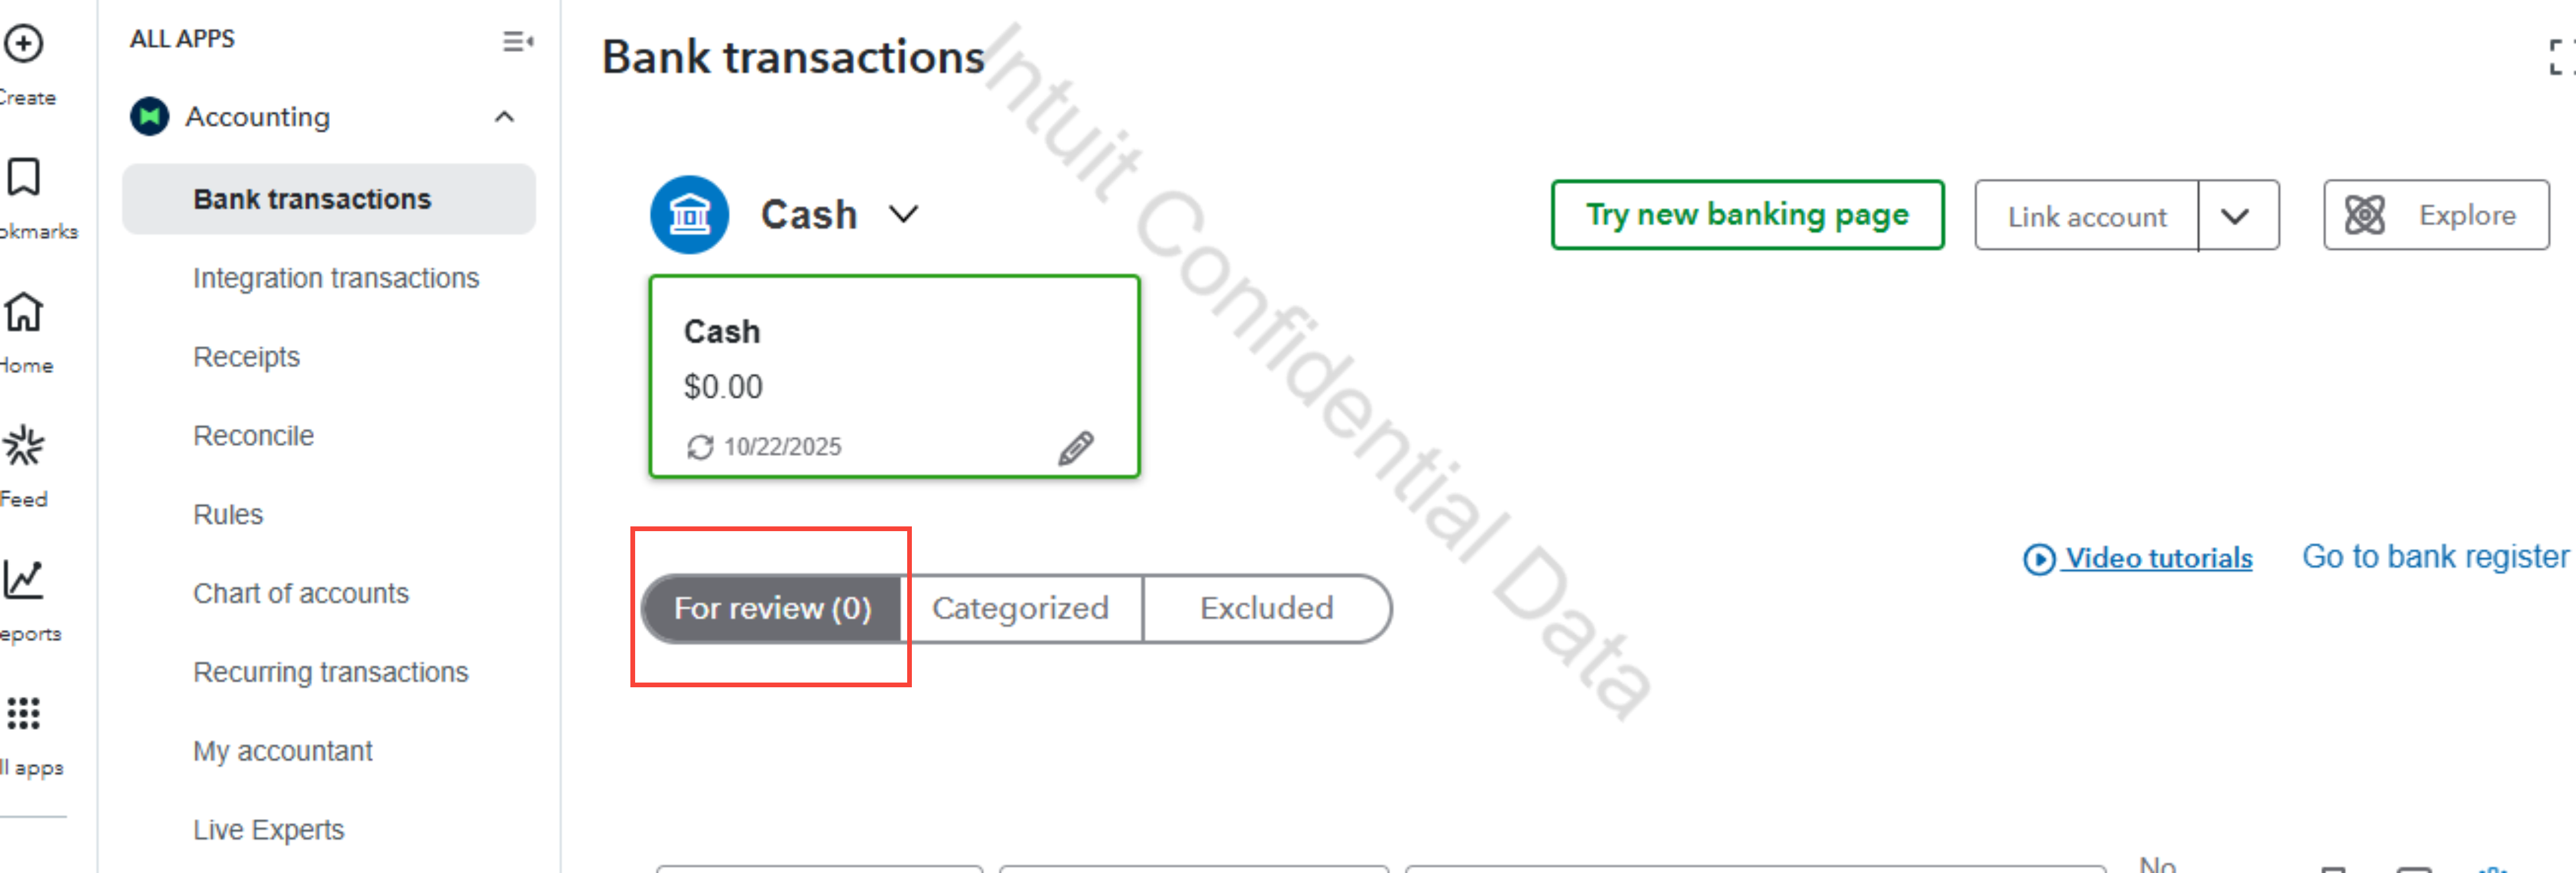Screen dimensions: 2576x873
Task: Click the refresh icon beside 10/22/2025
Action: (700, 447)
